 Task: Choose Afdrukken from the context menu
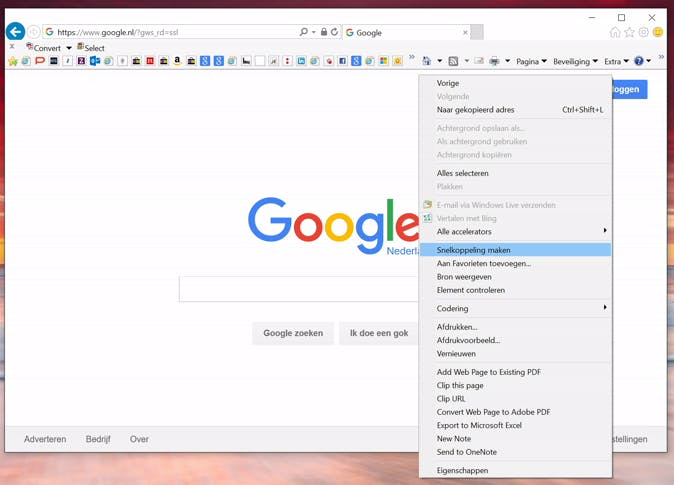pyautogui.click(x=515, y=327)
